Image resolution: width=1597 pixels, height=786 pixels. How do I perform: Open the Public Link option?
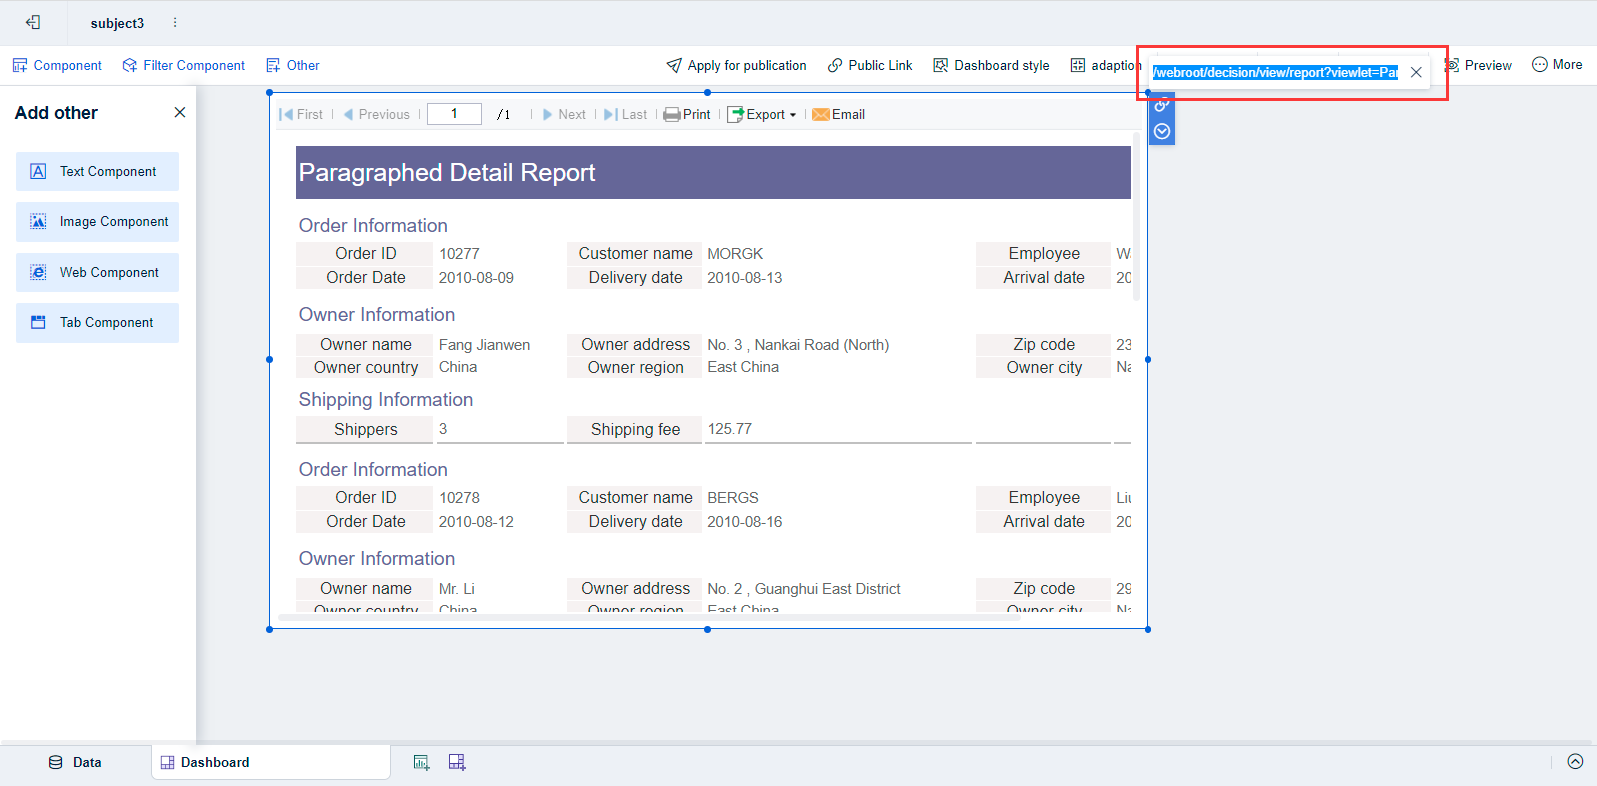[870, 65]
